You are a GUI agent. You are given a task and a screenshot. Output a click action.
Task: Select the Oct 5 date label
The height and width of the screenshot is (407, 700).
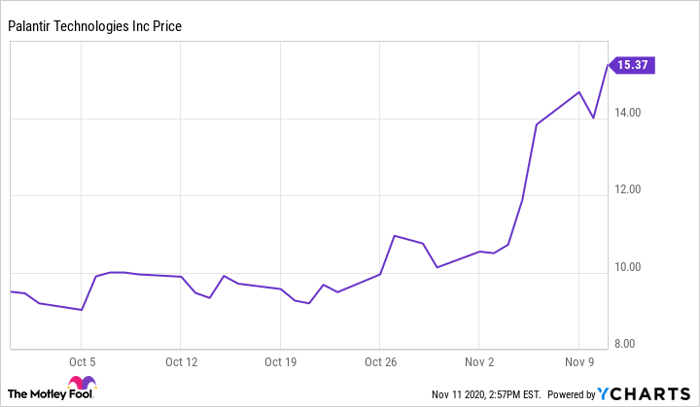(81, 361)
